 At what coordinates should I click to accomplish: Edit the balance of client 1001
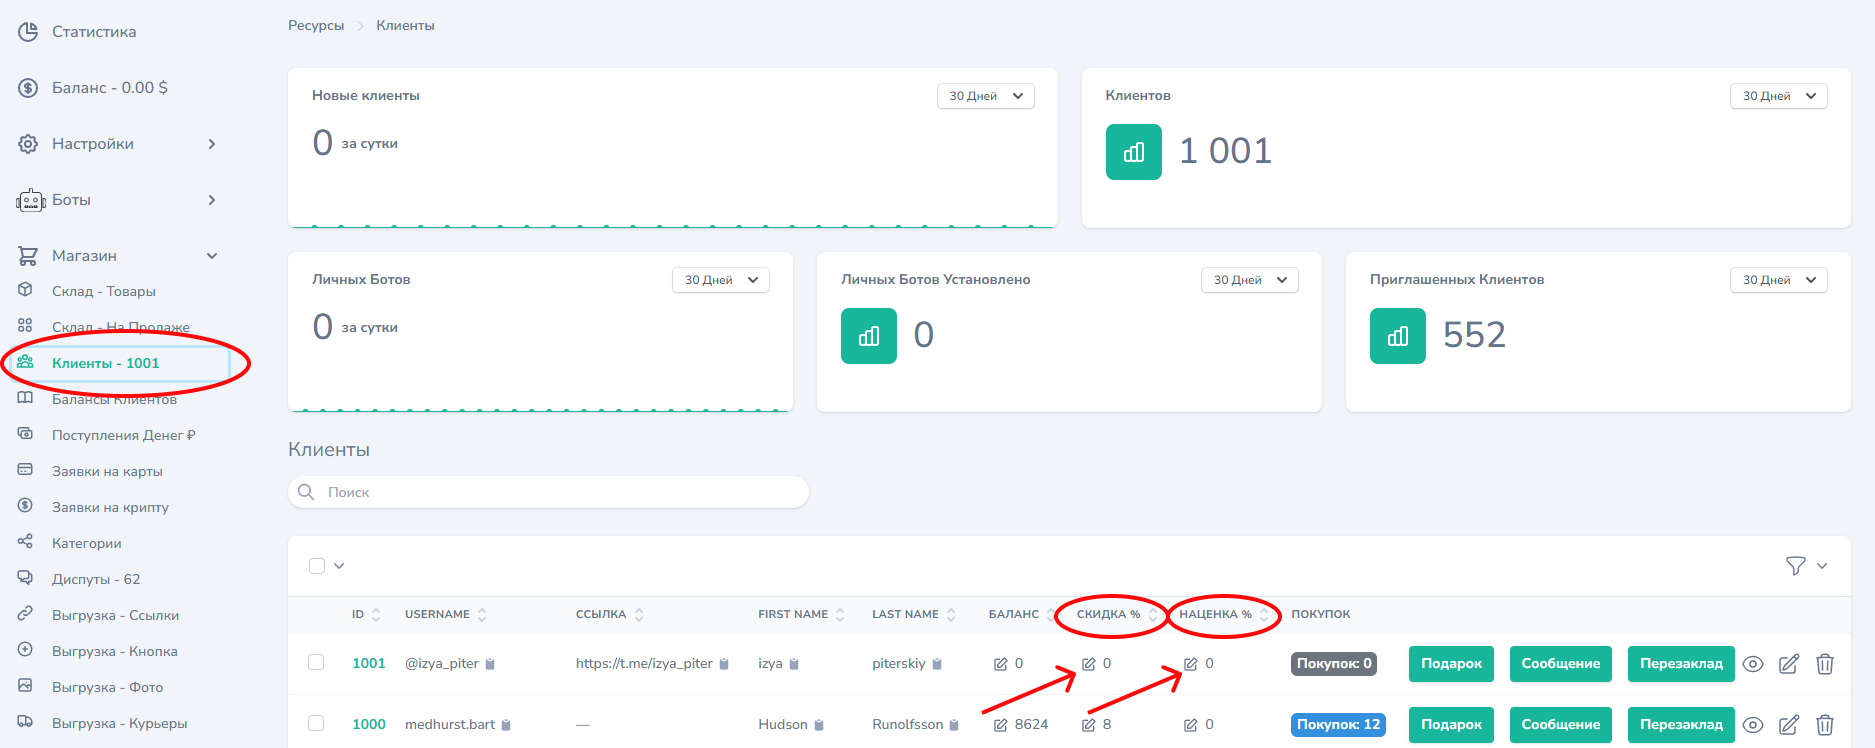tap(1000, 664)
